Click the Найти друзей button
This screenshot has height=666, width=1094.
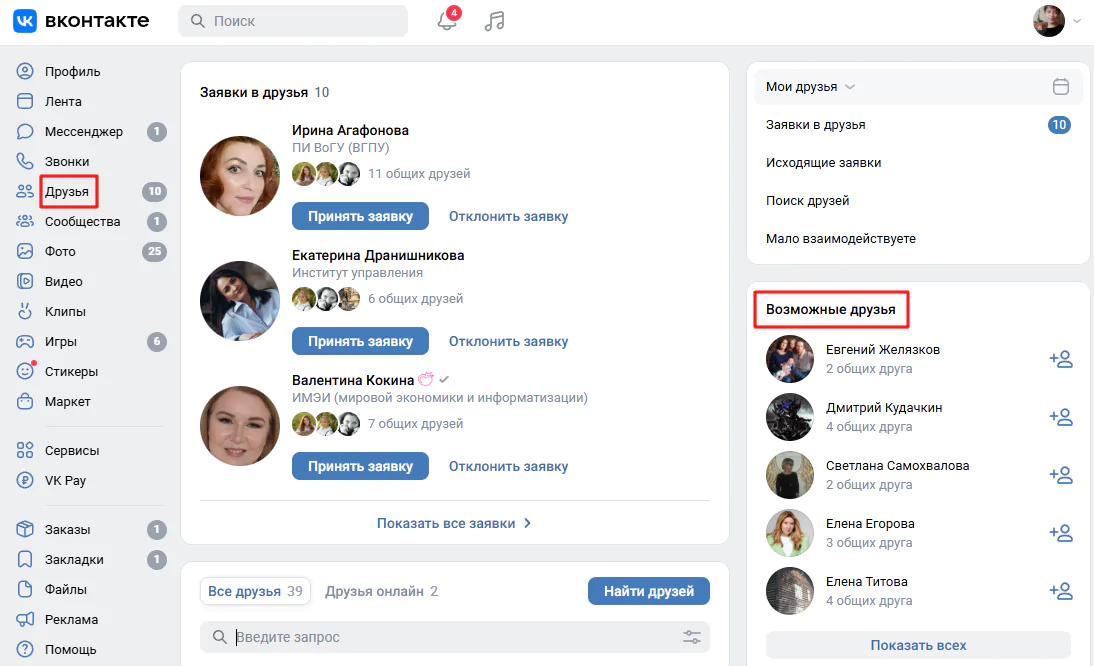click(649, 591)
